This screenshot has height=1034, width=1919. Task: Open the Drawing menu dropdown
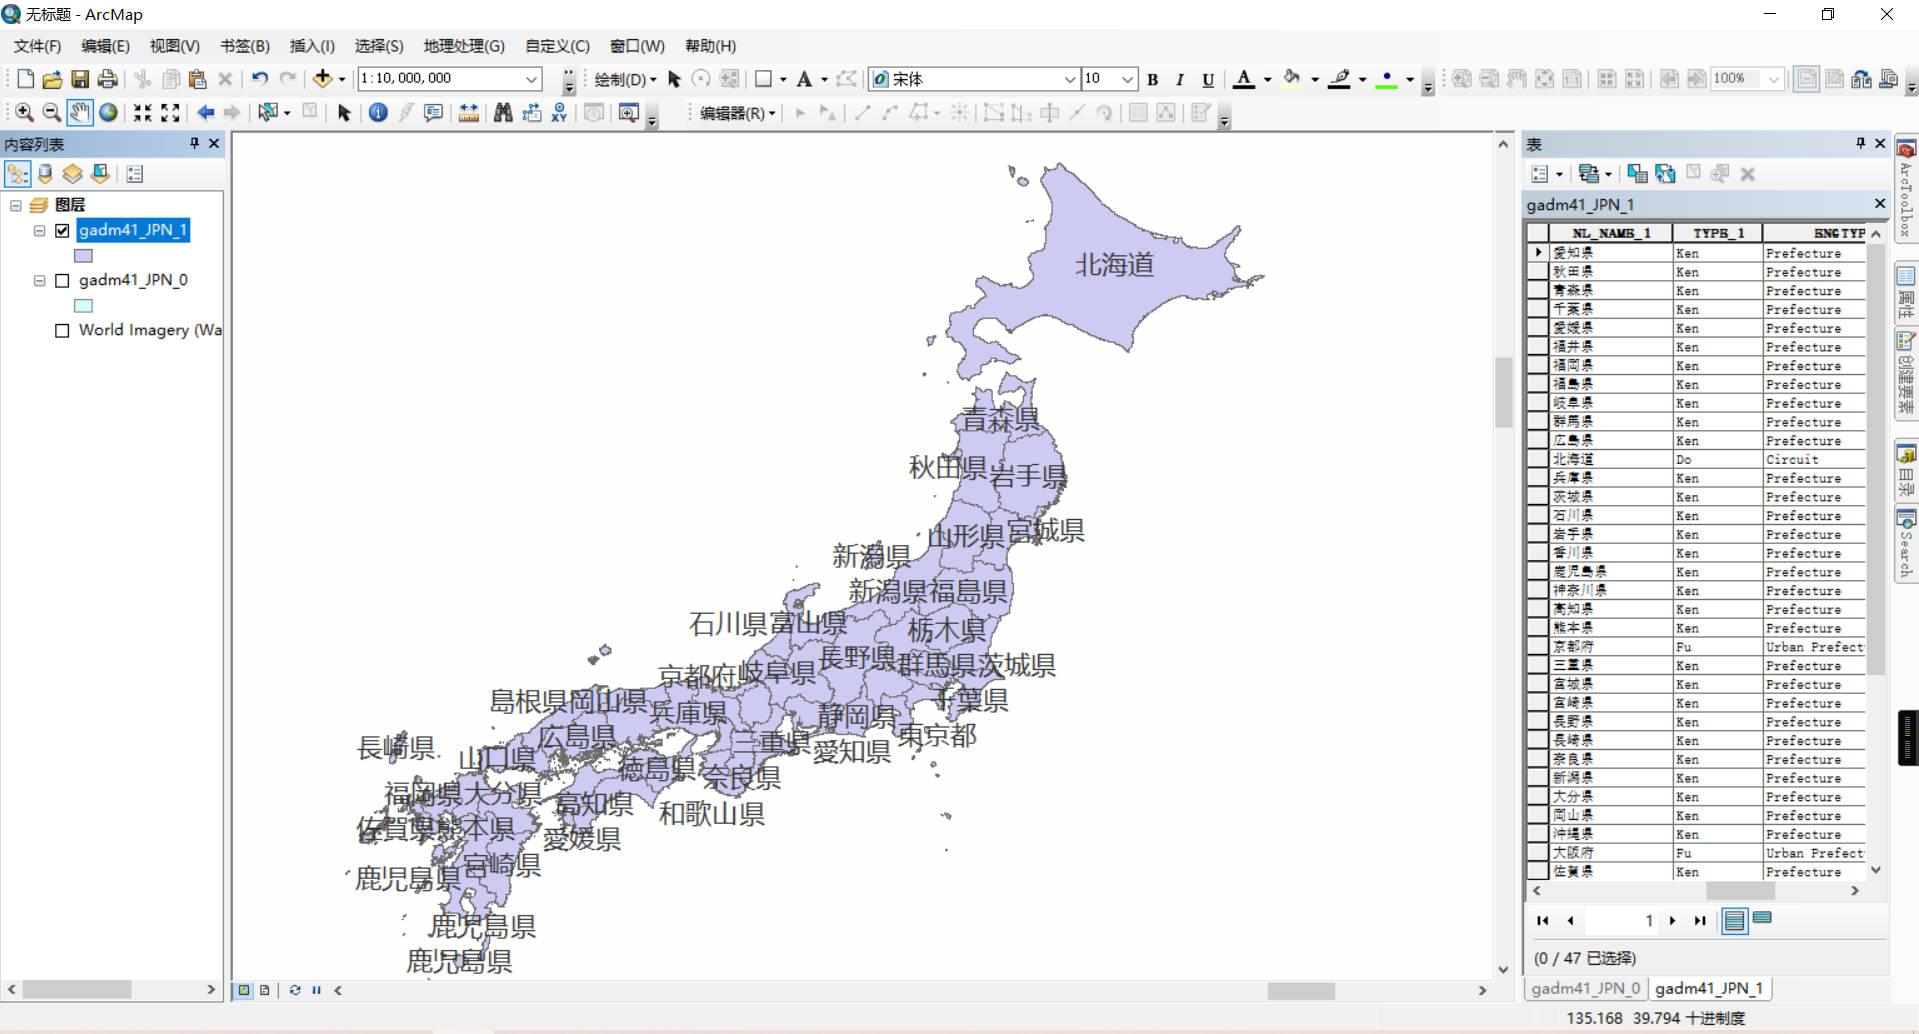tap(625, 79)
